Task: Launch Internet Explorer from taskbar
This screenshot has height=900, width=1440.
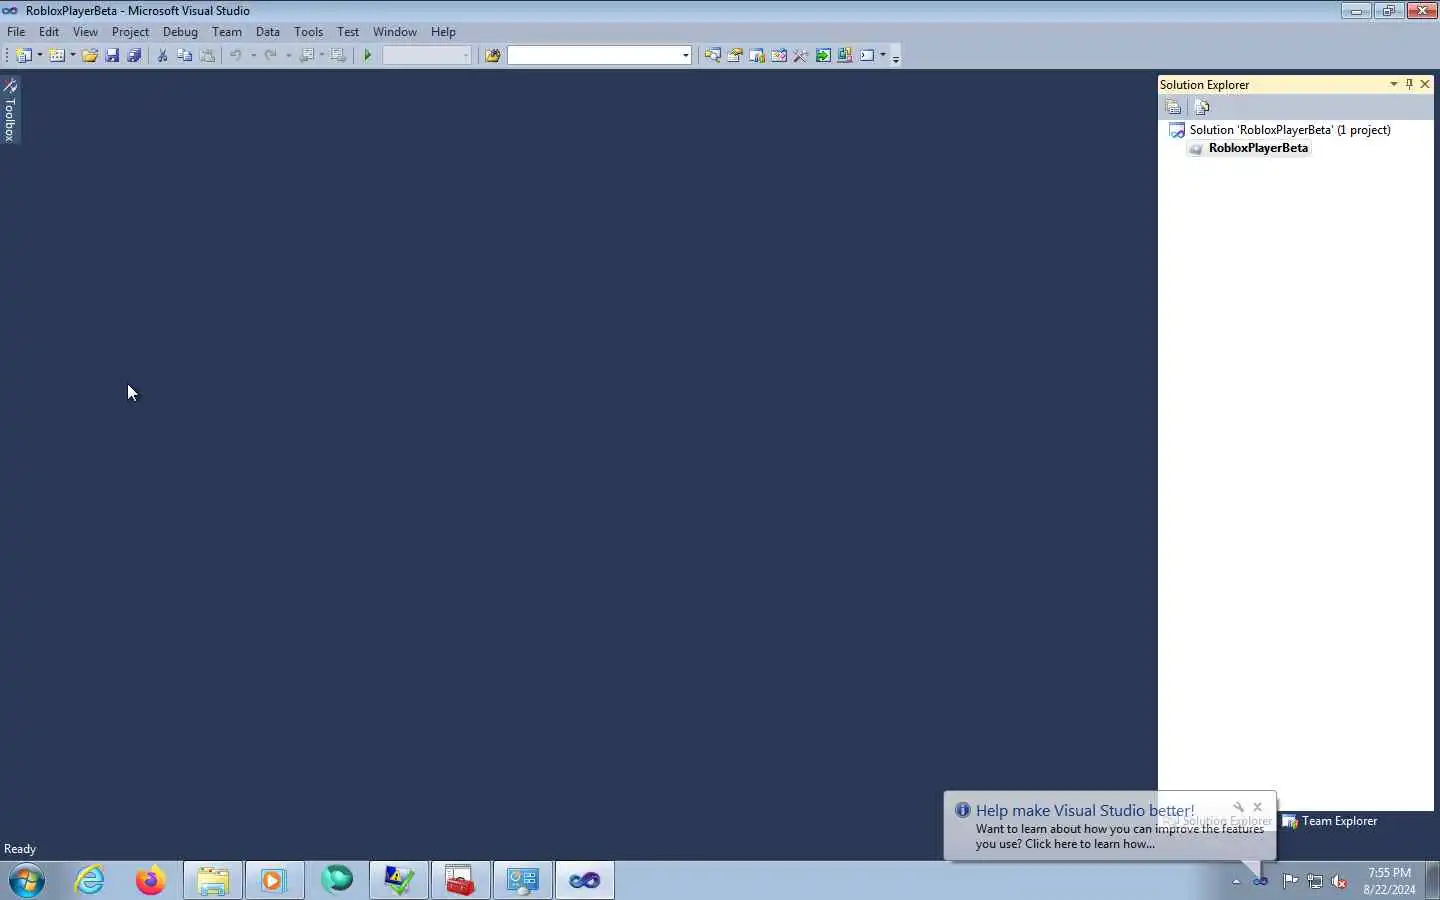Action: (x=90, y=881)
